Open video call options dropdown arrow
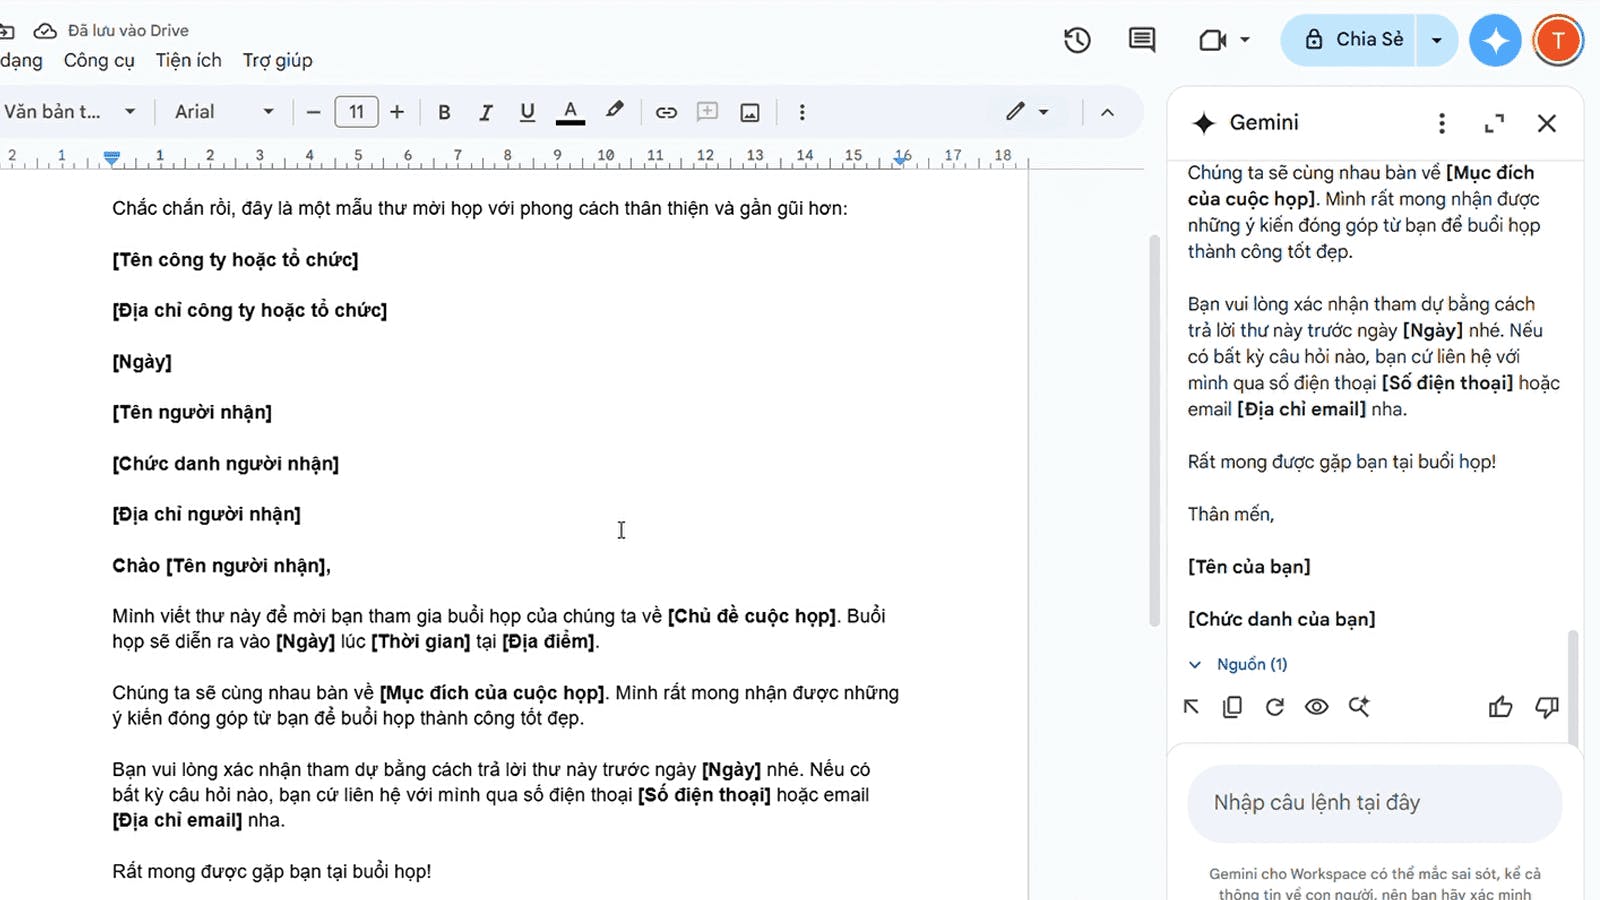The height and width of the screenshot is (900, 1600). [x=1245, y=40]
